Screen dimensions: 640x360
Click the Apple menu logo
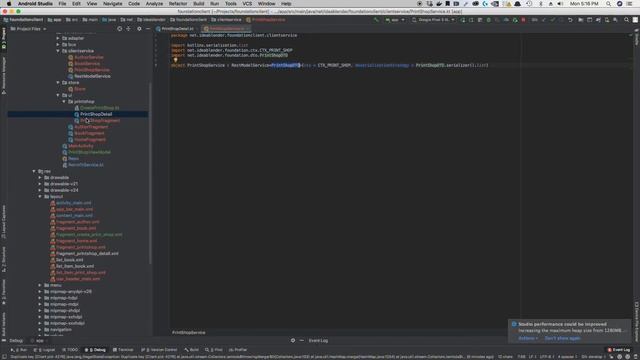click(9, 4)
